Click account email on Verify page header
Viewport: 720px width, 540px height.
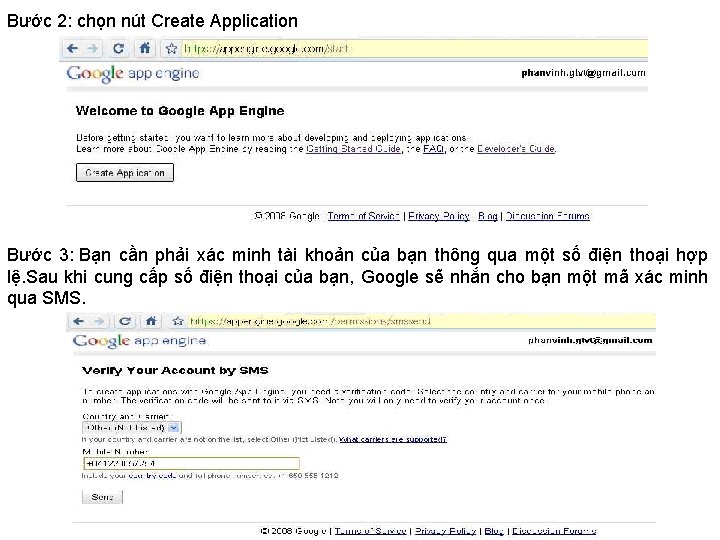click(x=590, y=340)
